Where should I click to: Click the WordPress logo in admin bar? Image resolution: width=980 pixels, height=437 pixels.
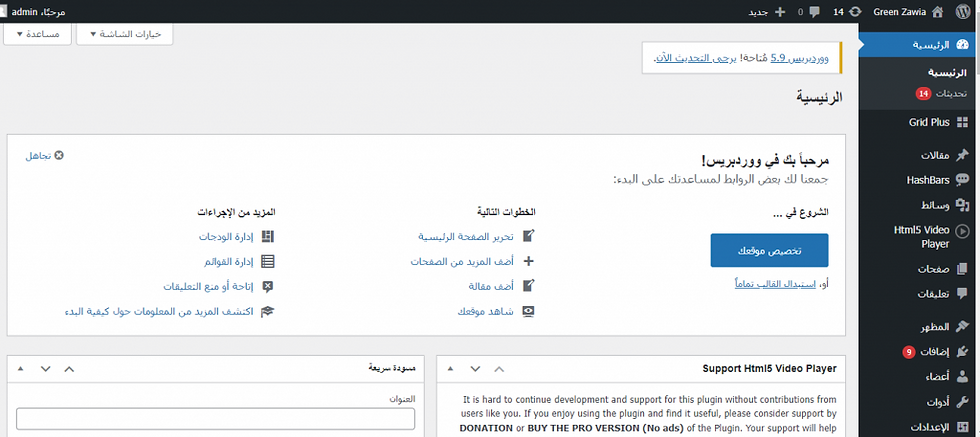click(962, 11)
